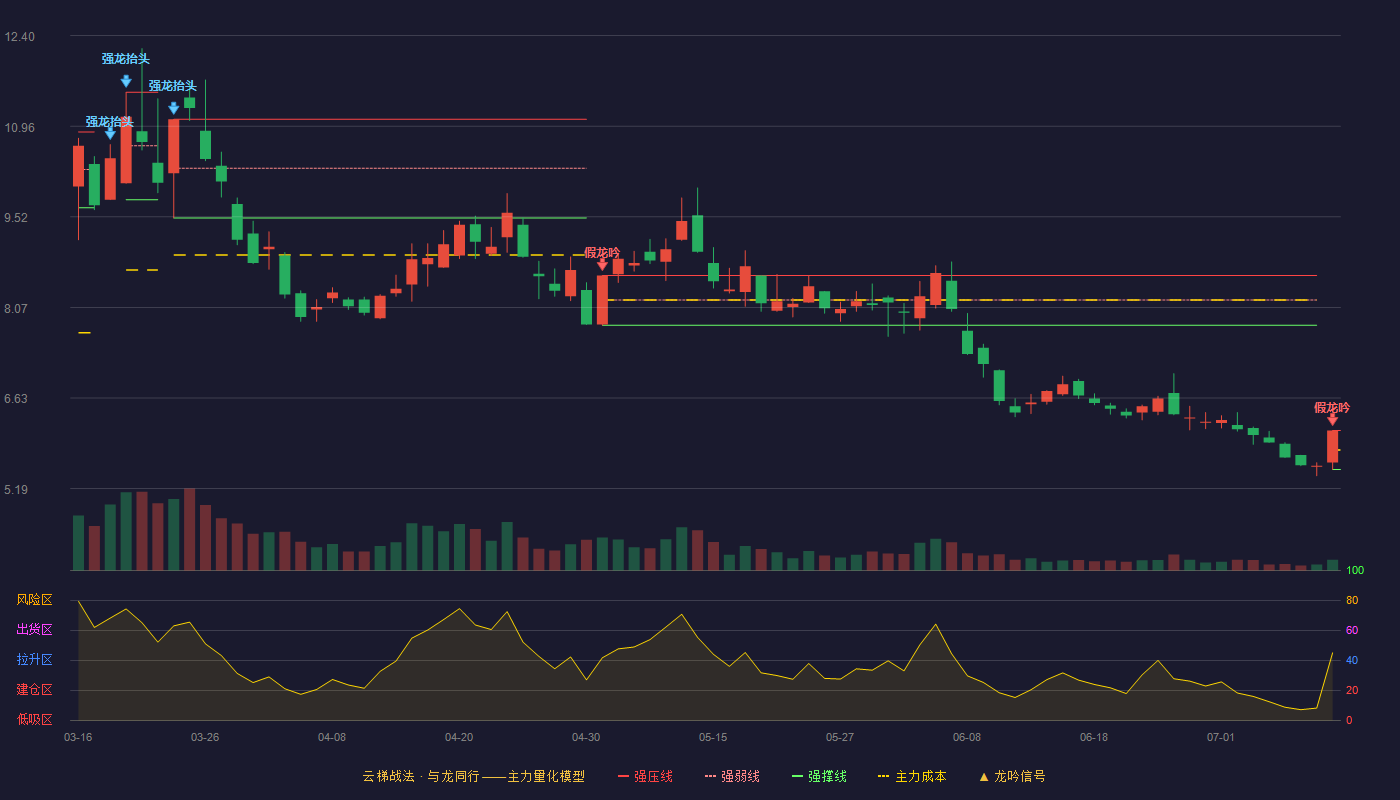1400x800 pixels.
Task: Click the green 100 indicator scale value
Action: click(x=1355, y=571)
